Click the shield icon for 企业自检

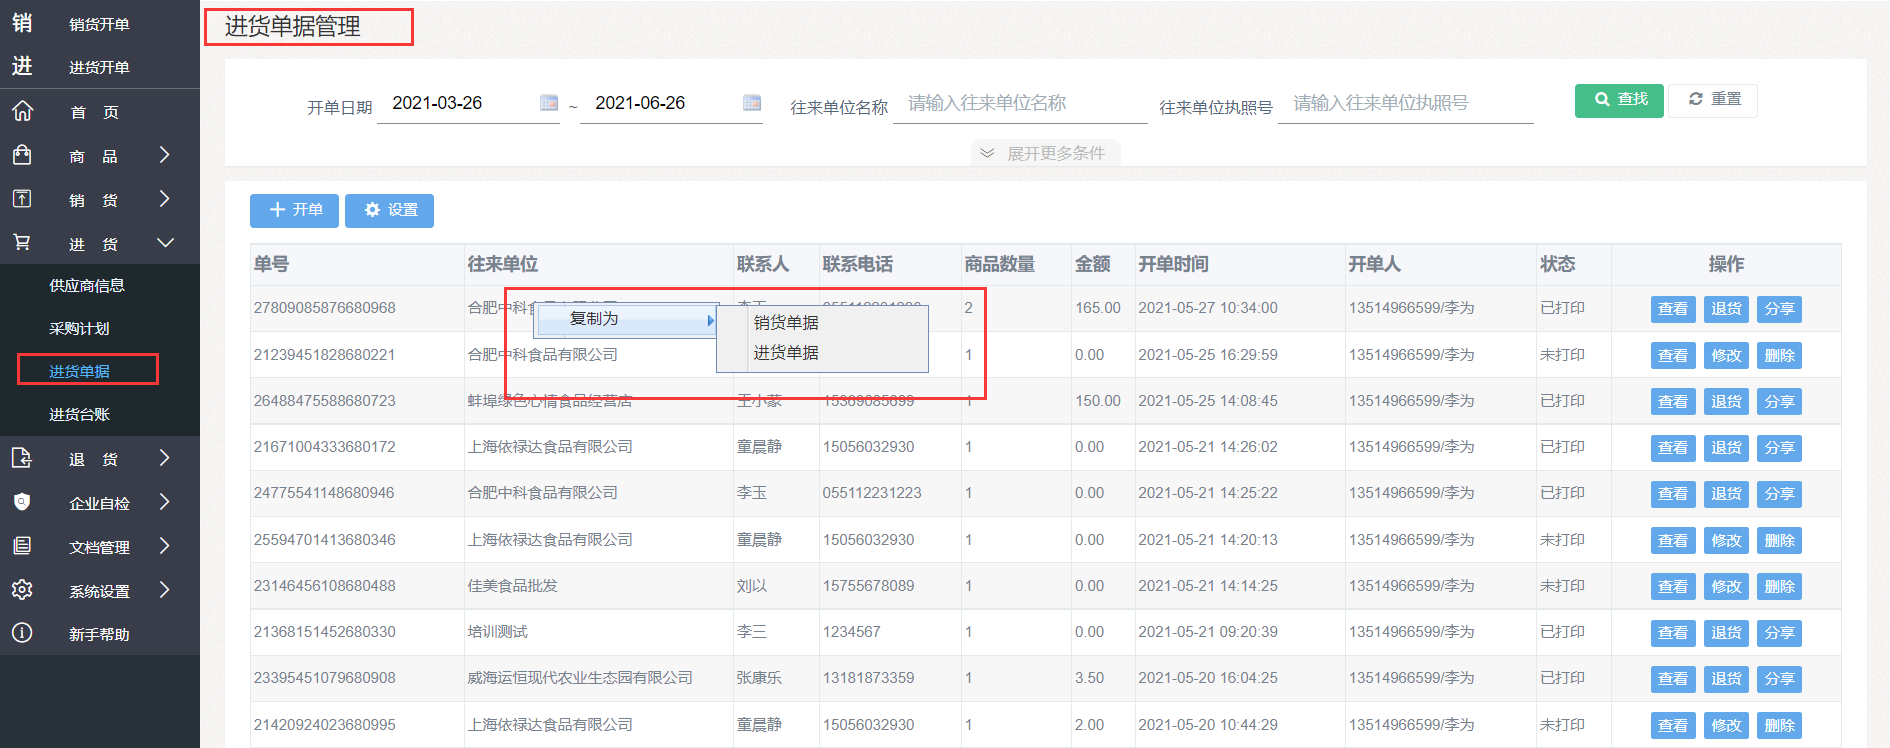click(x=22, y=502)
